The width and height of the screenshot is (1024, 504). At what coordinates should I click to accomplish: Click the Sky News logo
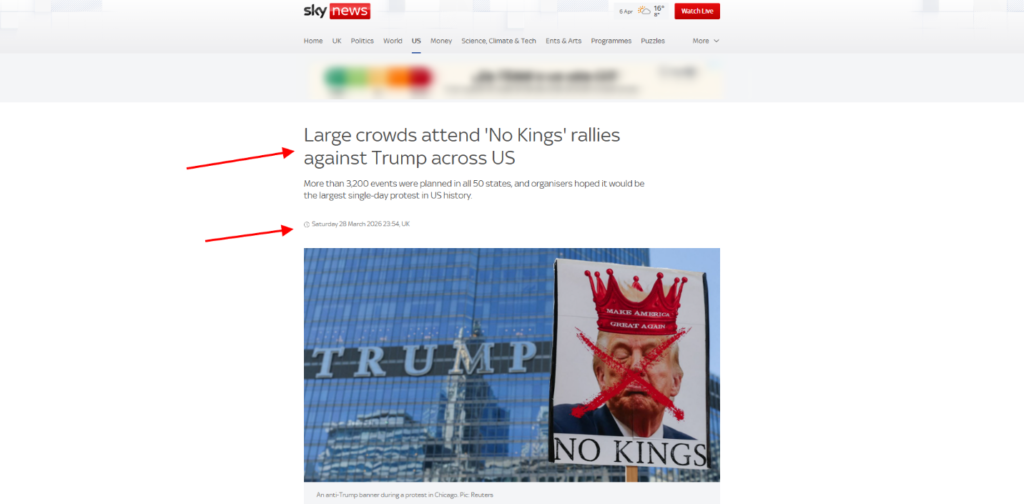click(337, 11)
